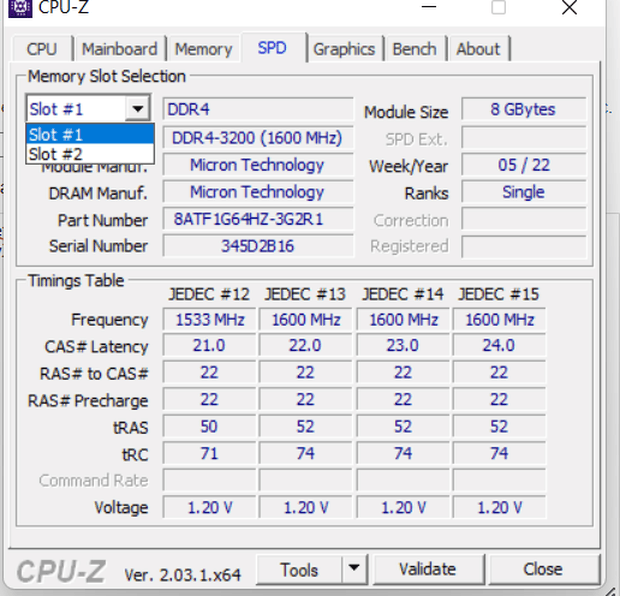This screenshot has width=620, height=596.
Task: Click the DDR4-3200 (1600 MHz) field
Action: pyautogui.click(x=258, y=138)
